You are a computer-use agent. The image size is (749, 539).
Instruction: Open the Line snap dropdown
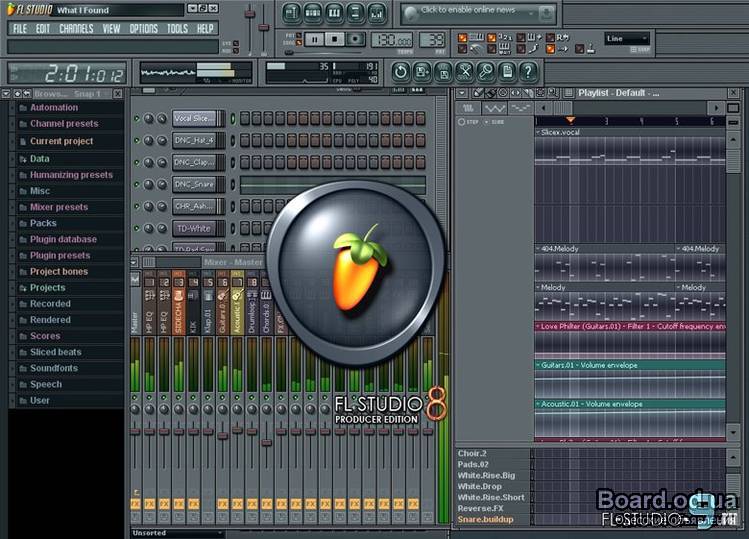point(627,39)
